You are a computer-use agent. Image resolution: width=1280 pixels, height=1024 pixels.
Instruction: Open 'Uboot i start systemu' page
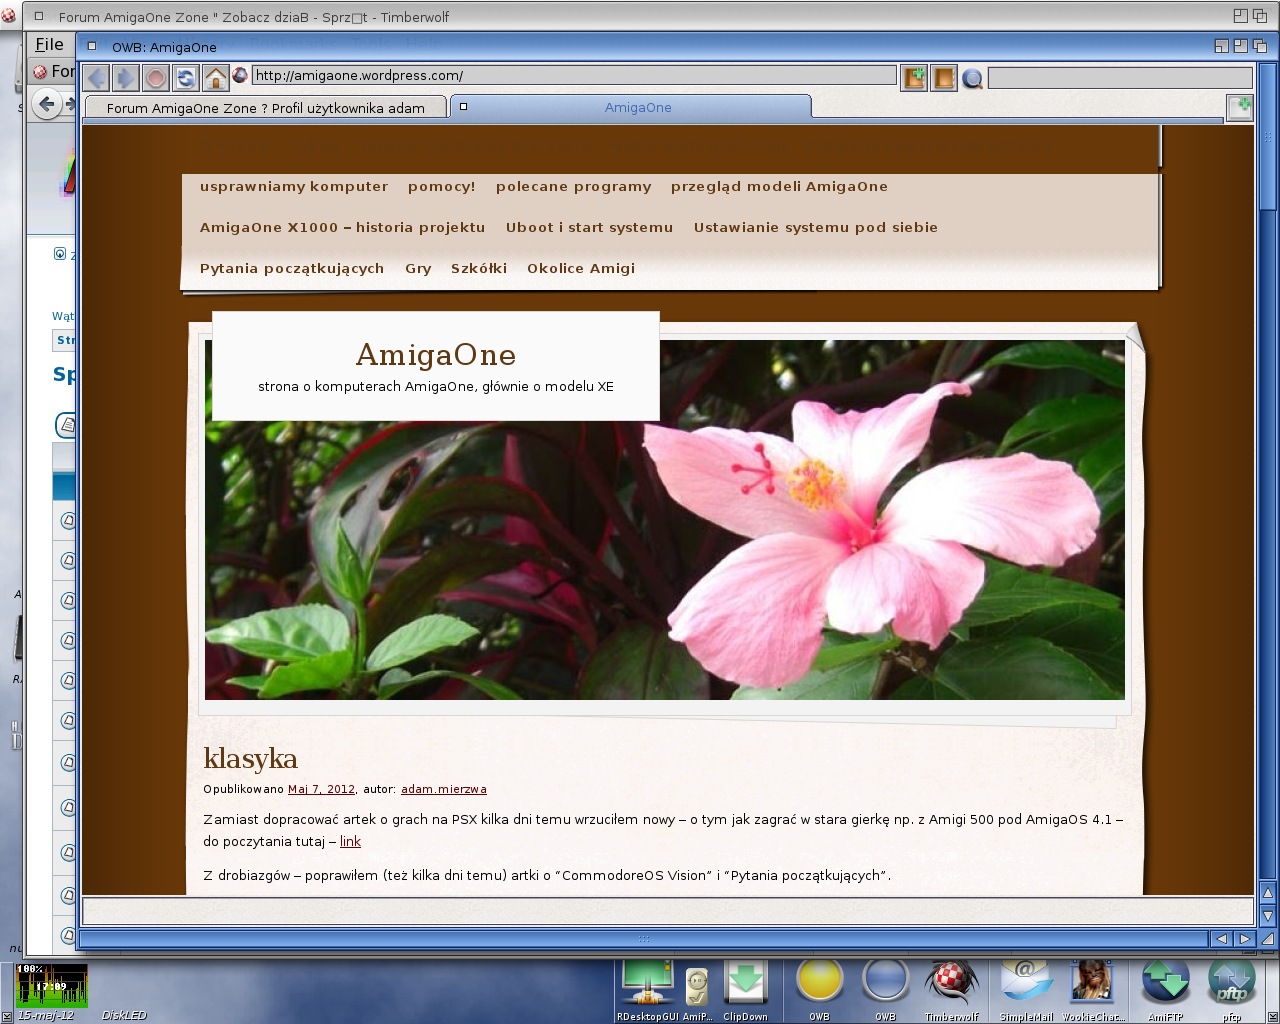(590, 227)
